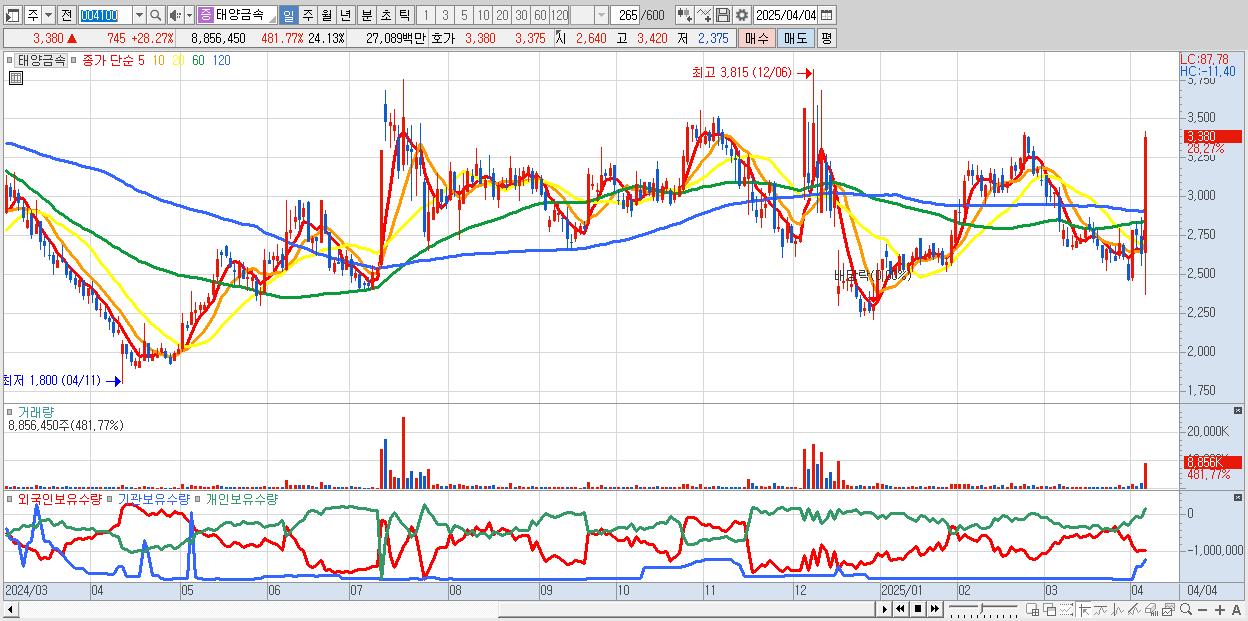
Task: Select the 10 interval button
Action: pos(482,15)
